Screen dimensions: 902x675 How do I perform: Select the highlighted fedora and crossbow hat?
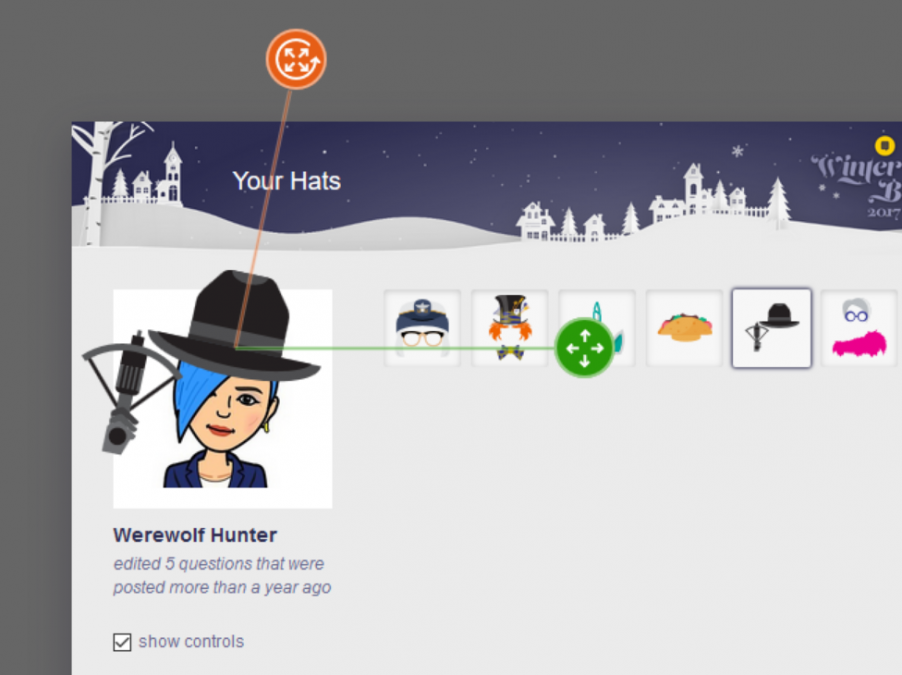771,328
